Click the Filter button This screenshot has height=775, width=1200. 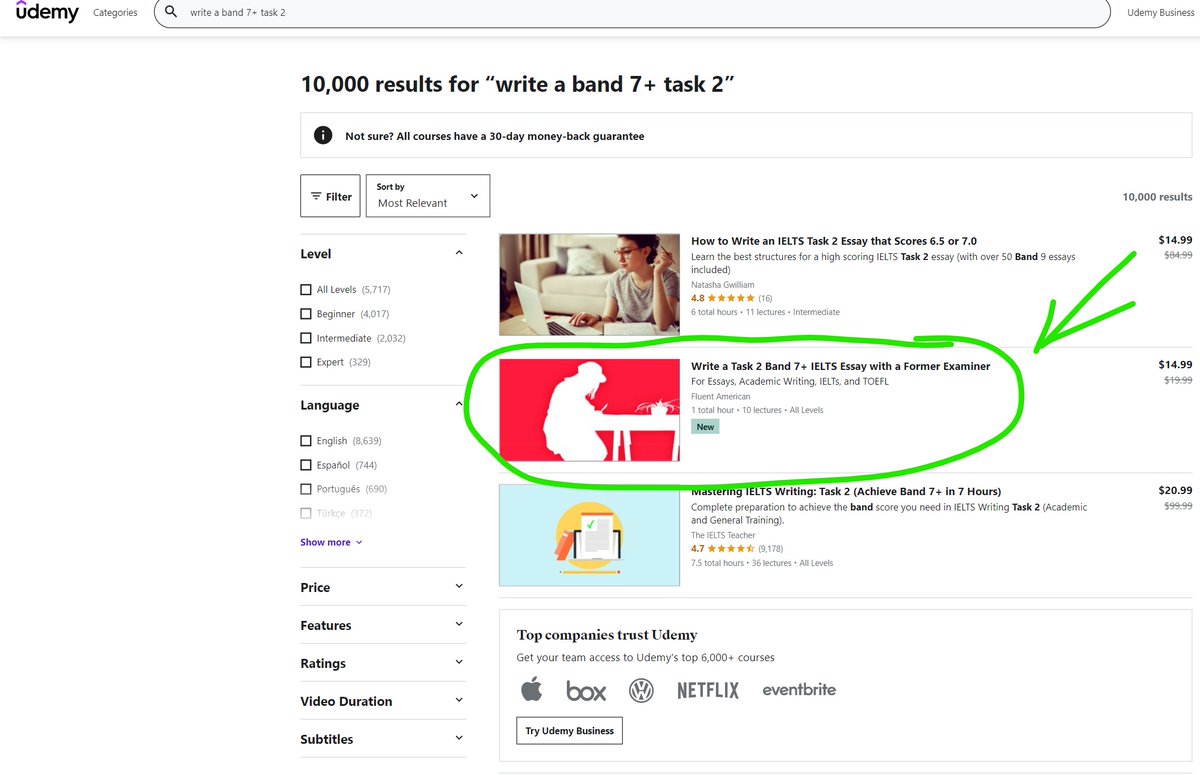(x=330, y=196)
